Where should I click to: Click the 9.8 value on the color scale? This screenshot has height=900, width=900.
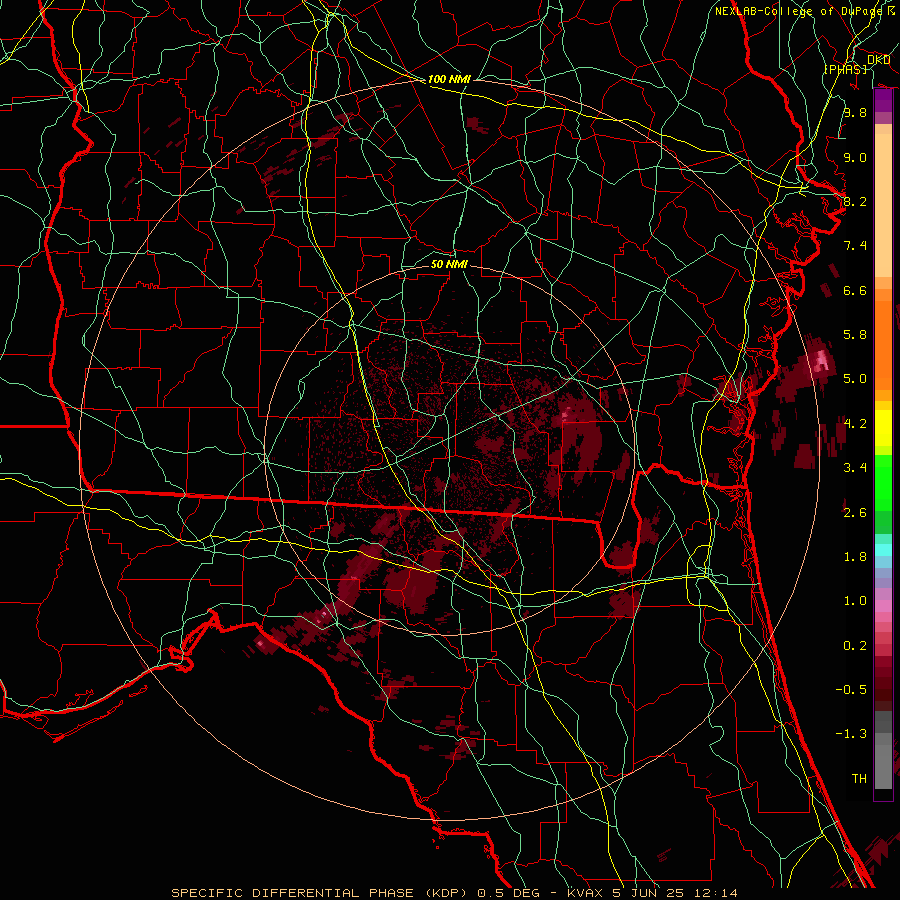pyautogui.click(x=855, y=112)
